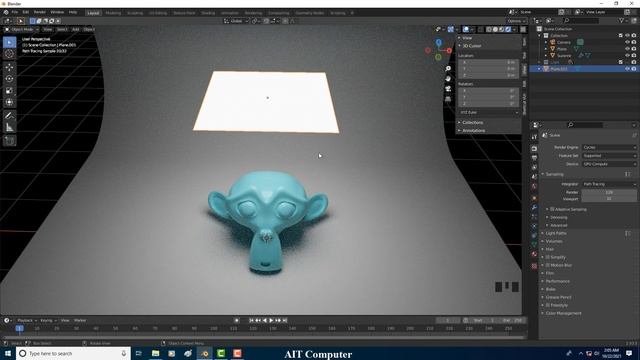Adjust the Viewport samples field
This screenshot has width=640, height=360.
click(609, 199)
